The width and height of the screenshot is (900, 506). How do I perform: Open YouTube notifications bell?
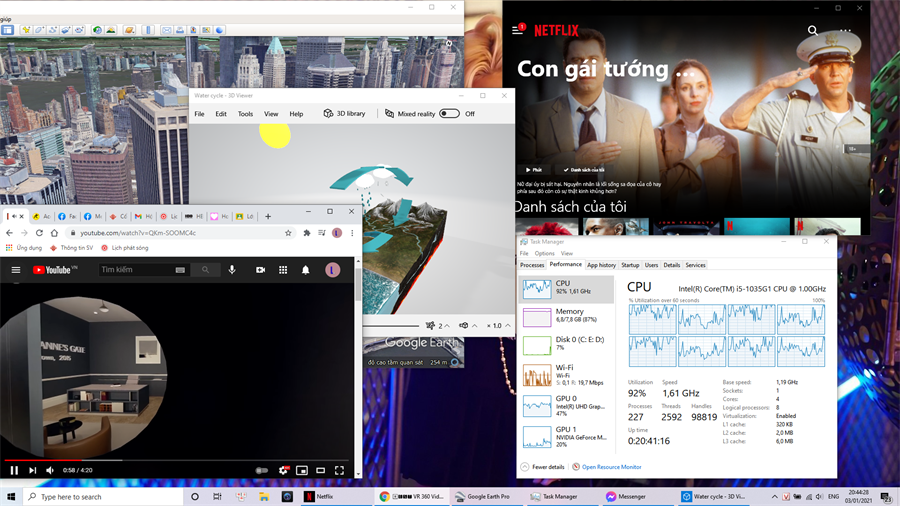pyautogui.click(x=305, y=270)
